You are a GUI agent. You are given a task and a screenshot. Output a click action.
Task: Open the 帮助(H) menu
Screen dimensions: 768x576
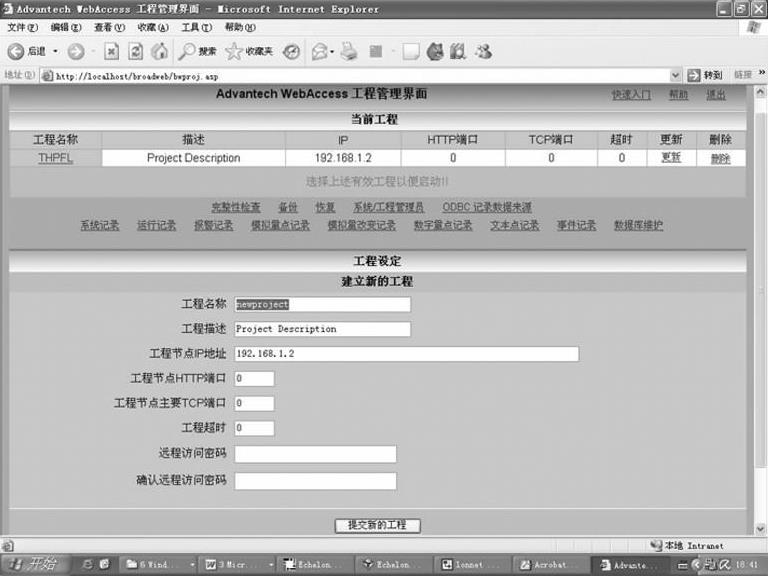[x=240, y=27]
